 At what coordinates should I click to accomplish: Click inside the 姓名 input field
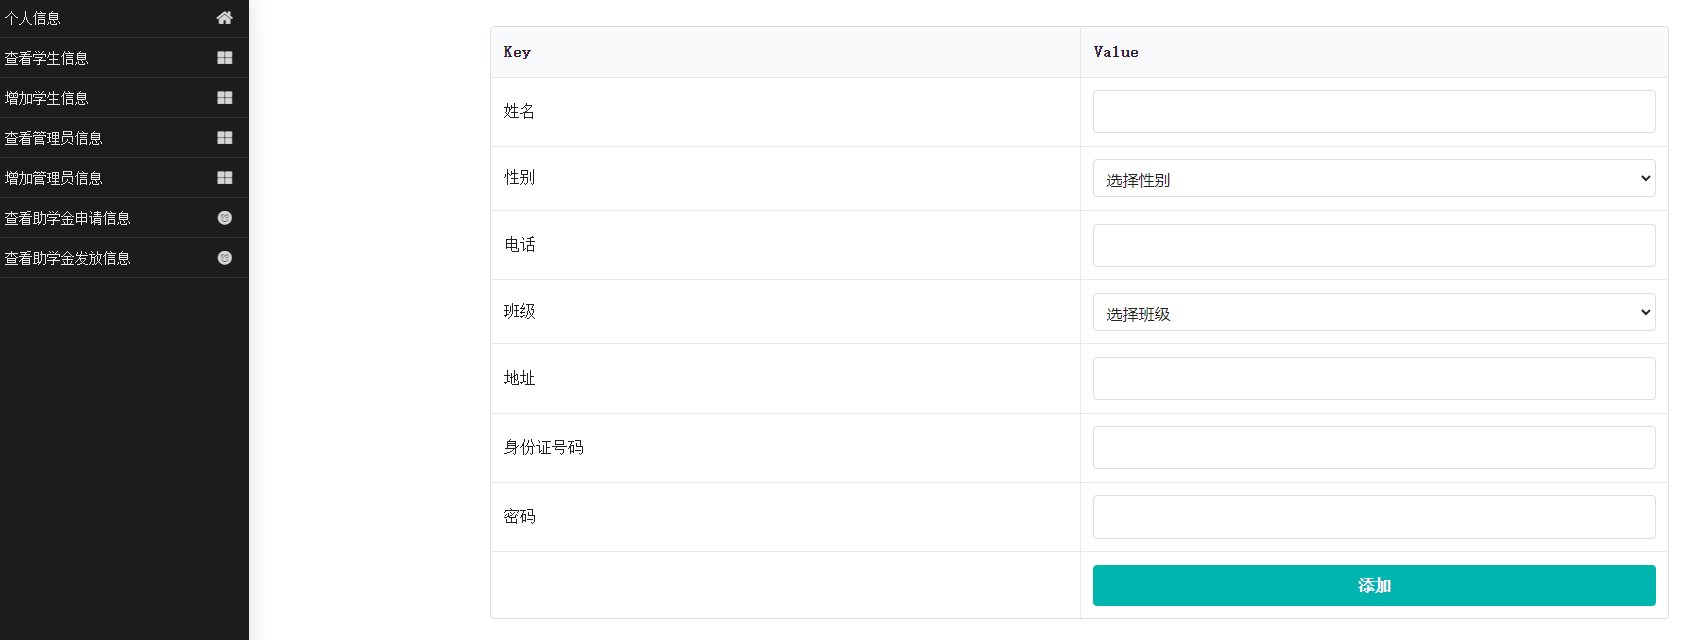click(1373, 111)
